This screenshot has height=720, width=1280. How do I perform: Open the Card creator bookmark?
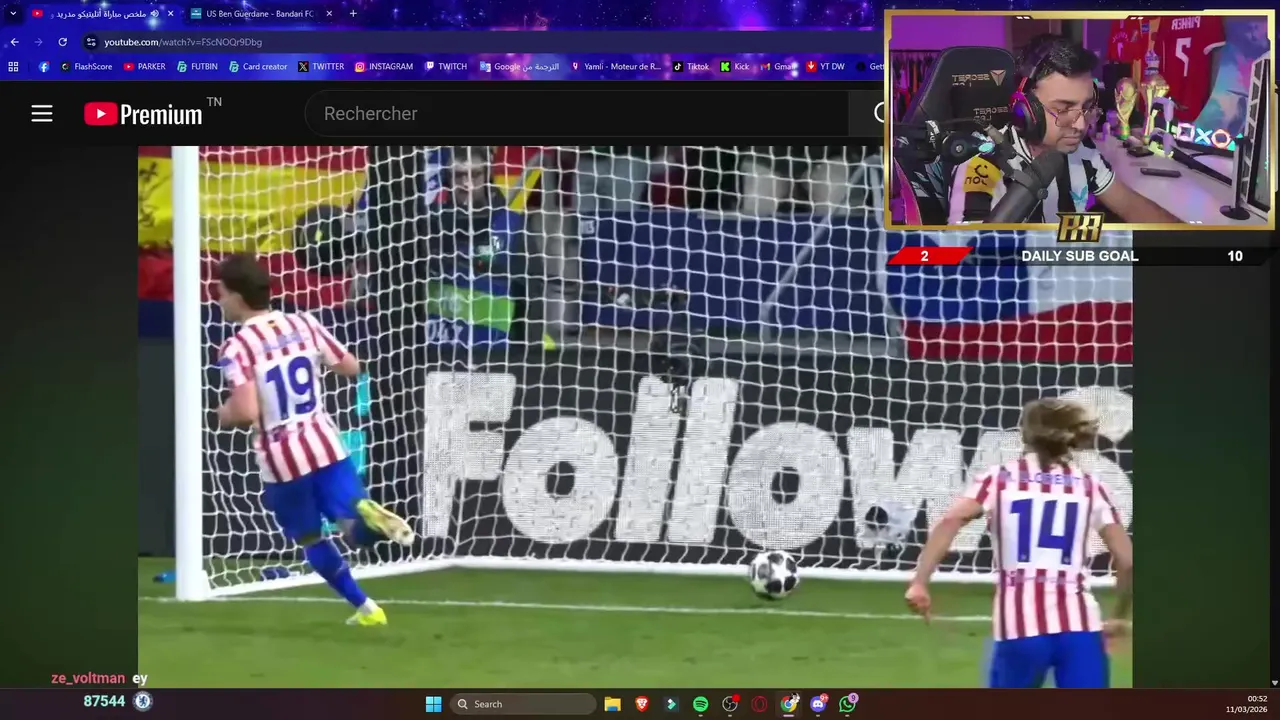pyautogui.click(x=258, y=67)
